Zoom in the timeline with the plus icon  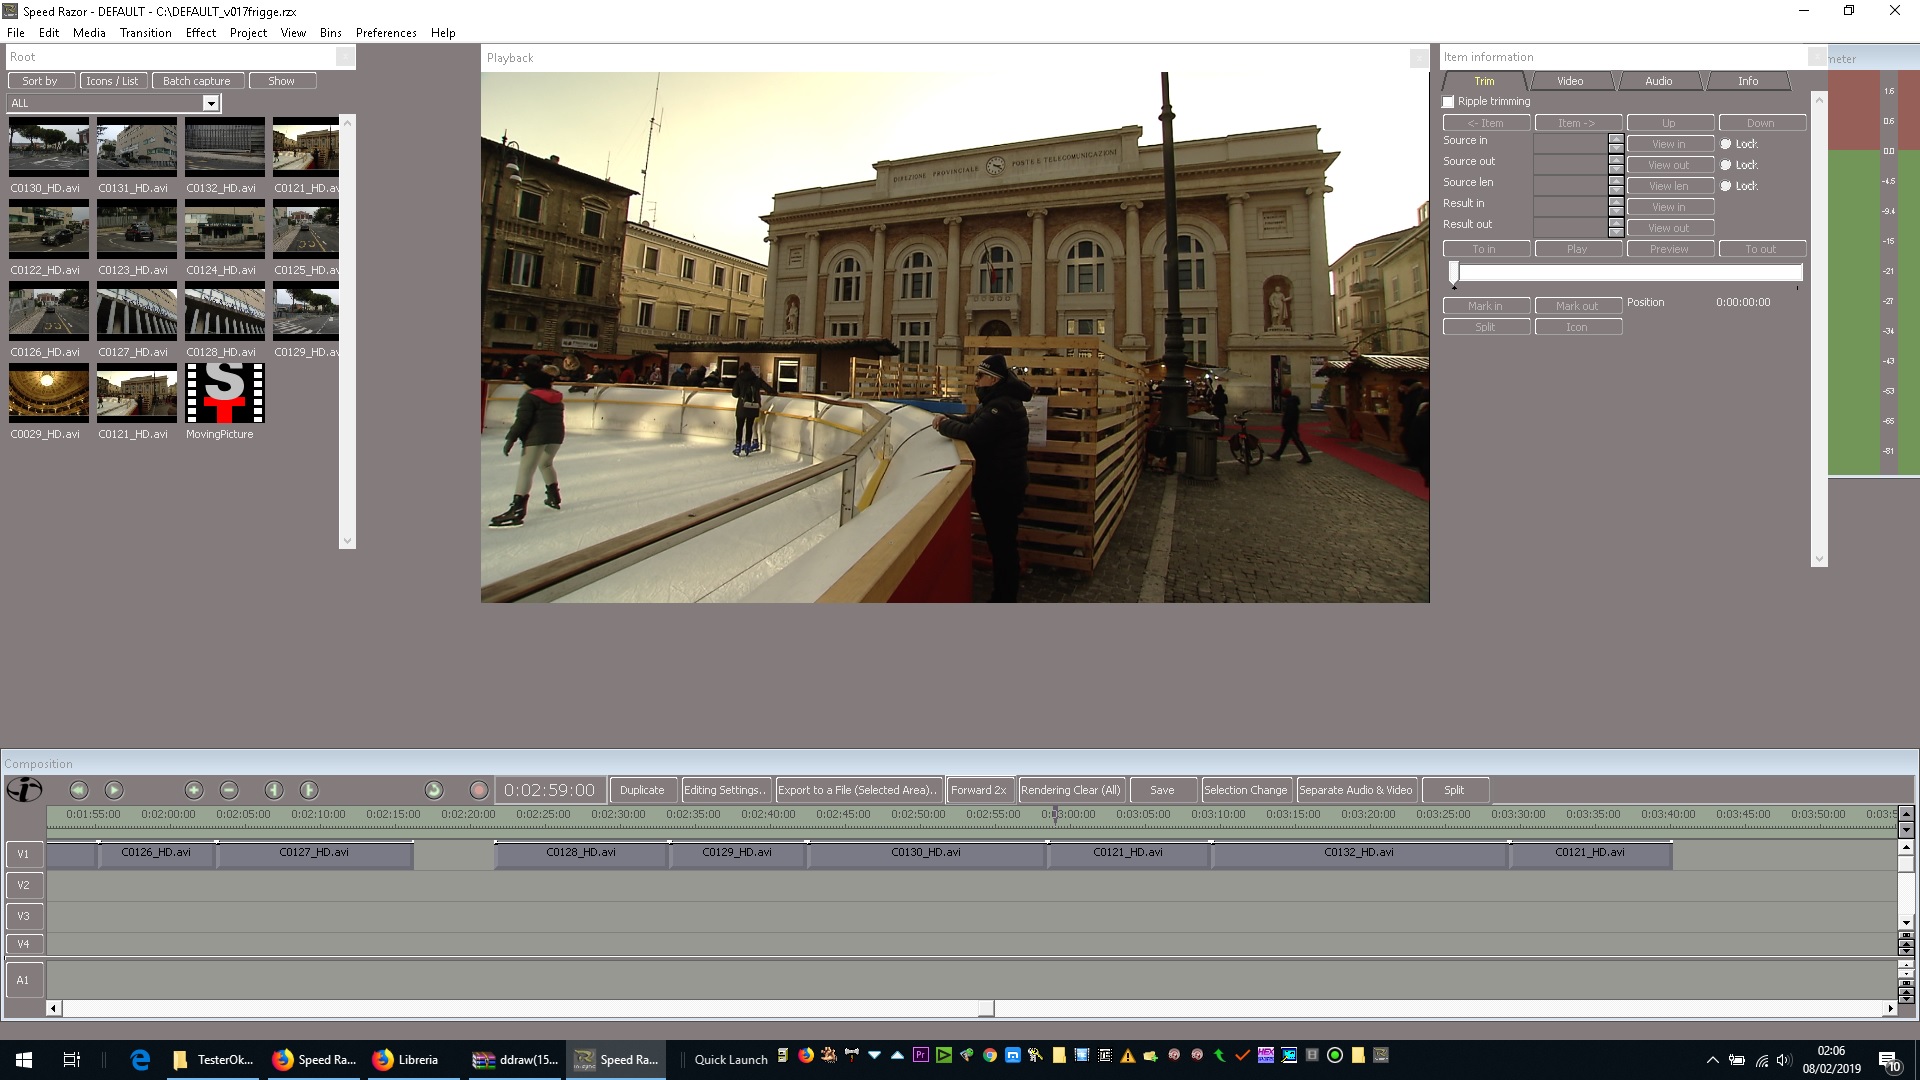click(x=194, y=790)
